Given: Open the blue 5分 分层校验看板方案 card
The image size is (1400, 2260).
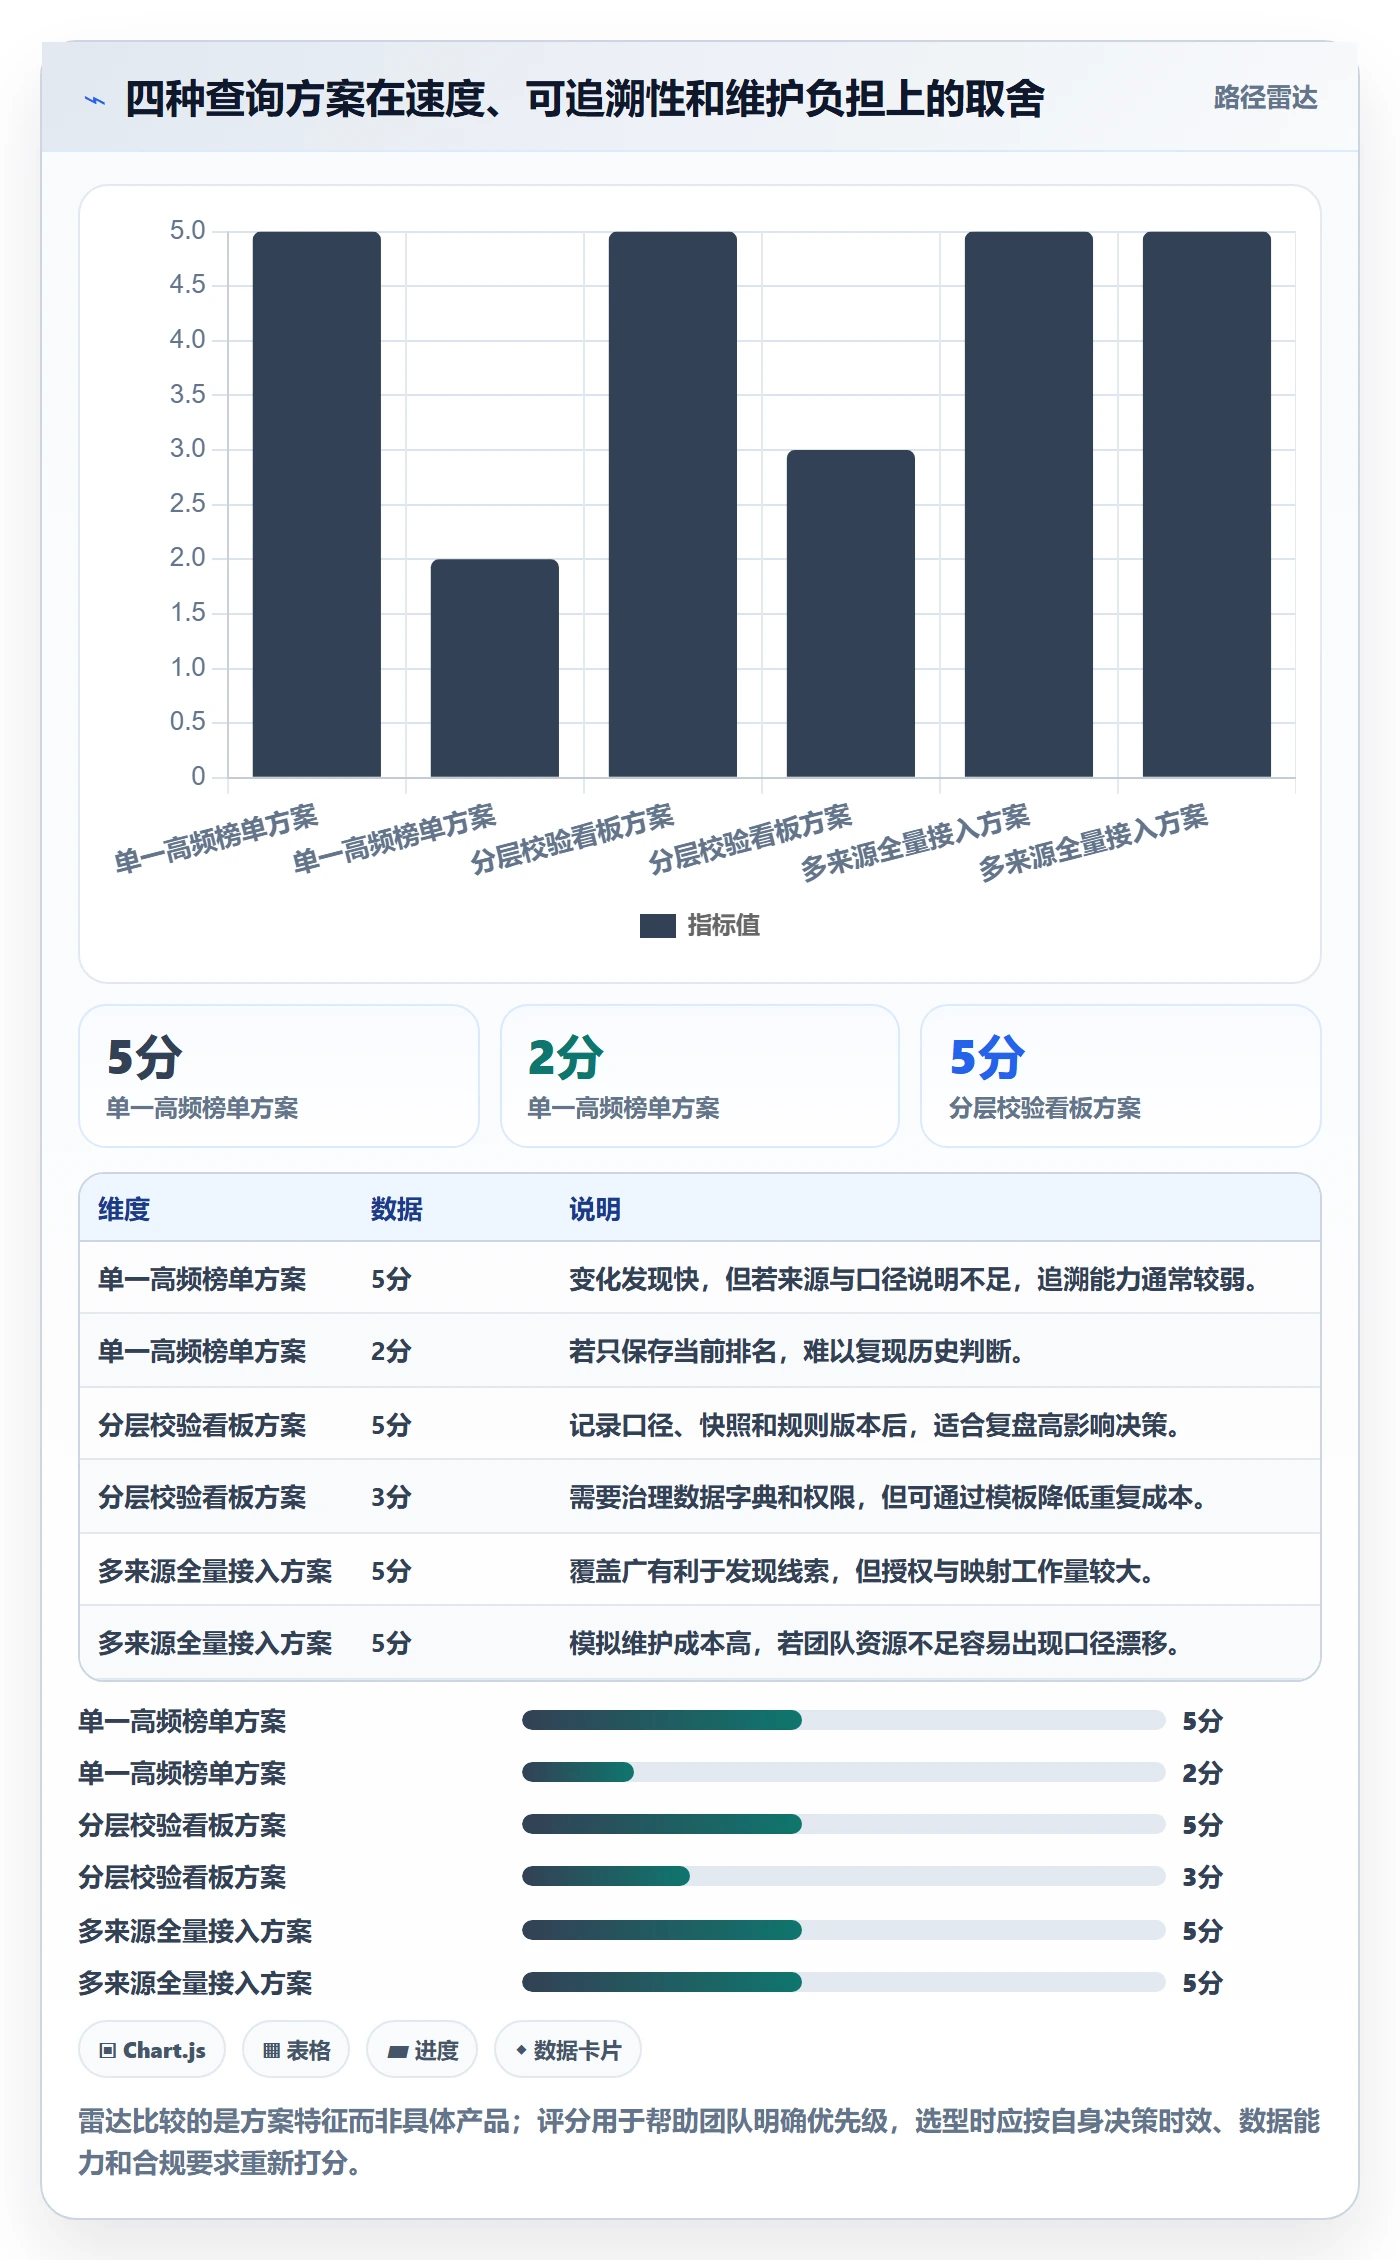Looking at the screenshot, I should click(x=1121, y=1076).
